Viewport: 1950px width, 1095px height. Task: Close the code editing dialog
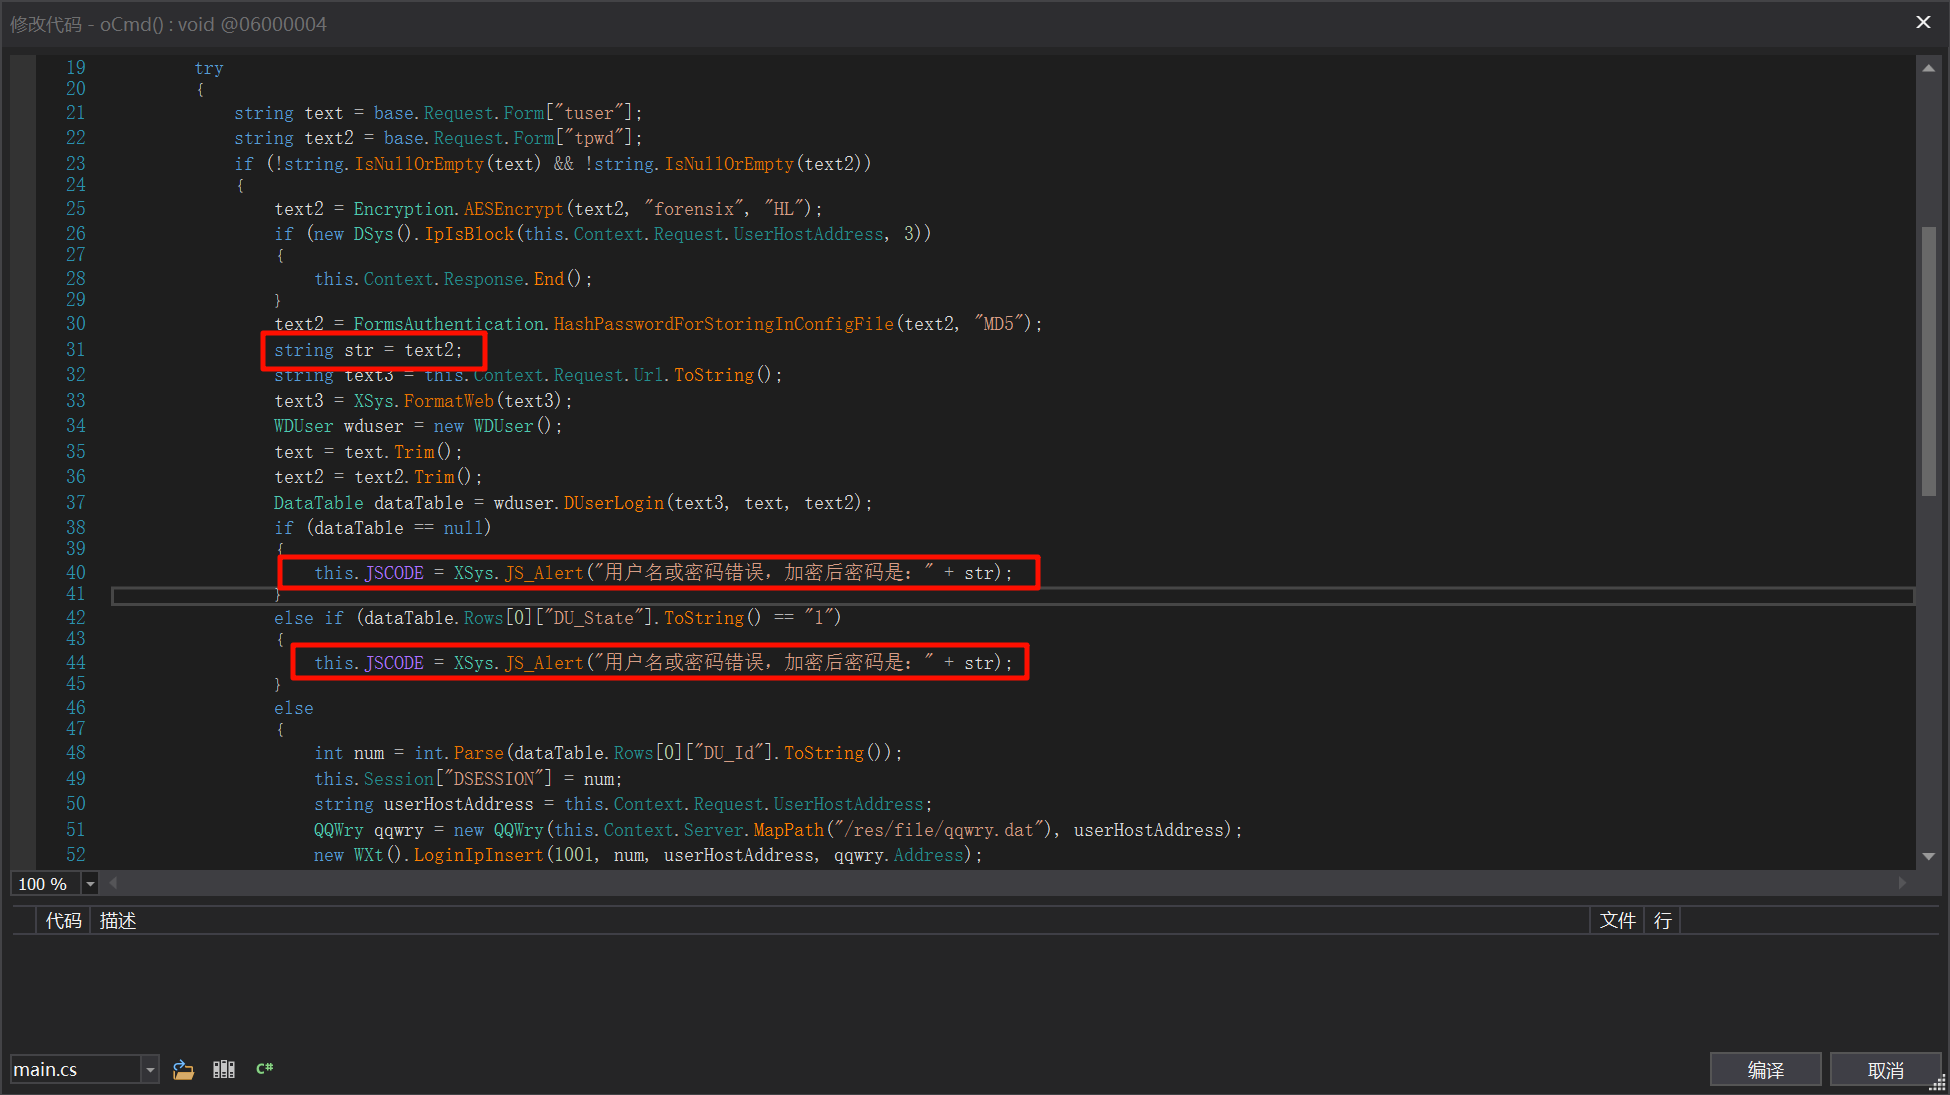tap(1923, 22)
